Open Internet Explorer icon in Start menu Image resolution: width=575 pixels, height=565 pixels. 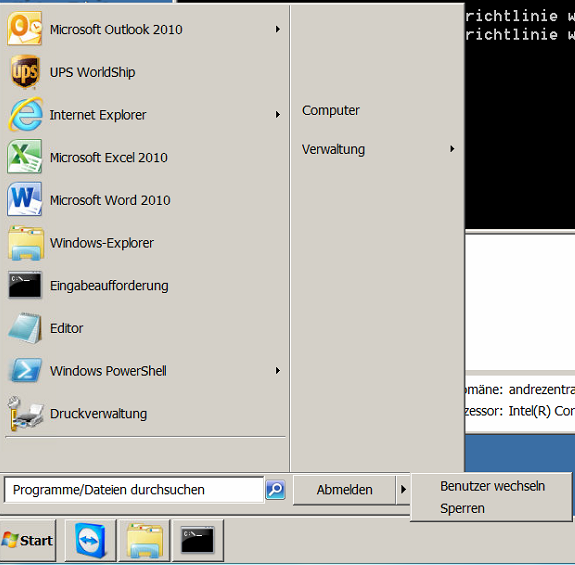click(x=25, y=114)
